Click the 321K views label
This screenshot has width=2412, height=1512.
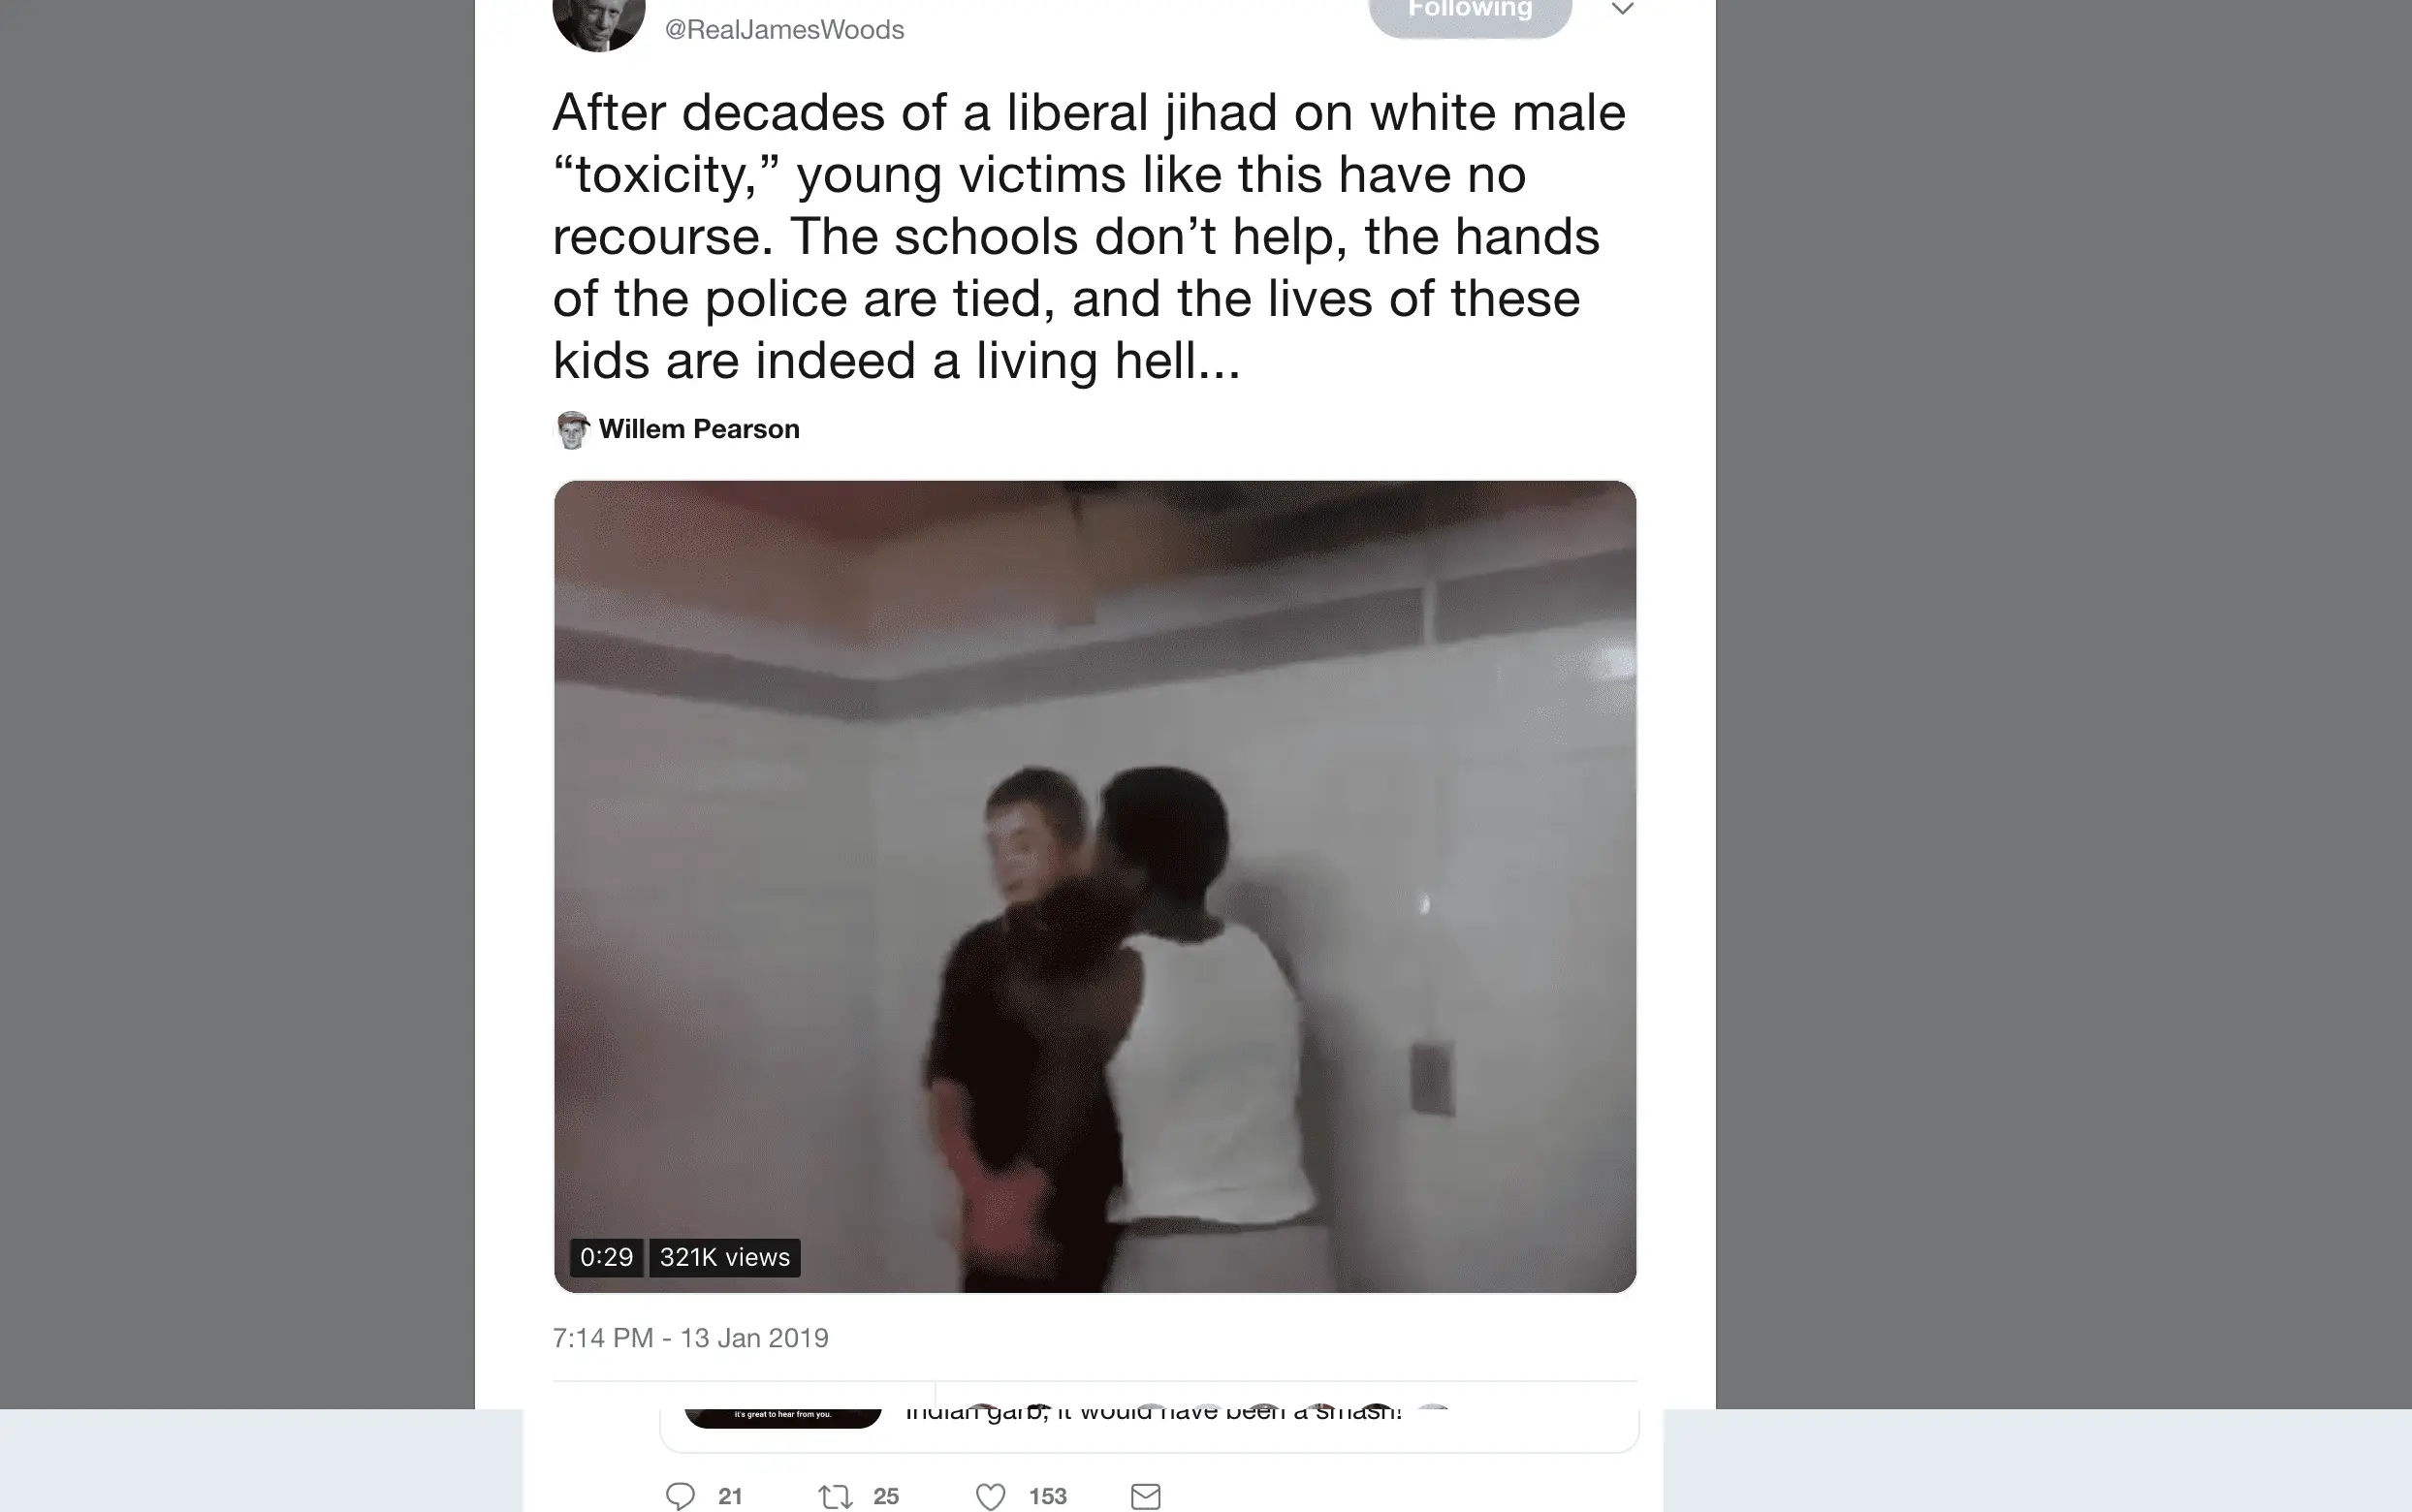pos(725,1257)
